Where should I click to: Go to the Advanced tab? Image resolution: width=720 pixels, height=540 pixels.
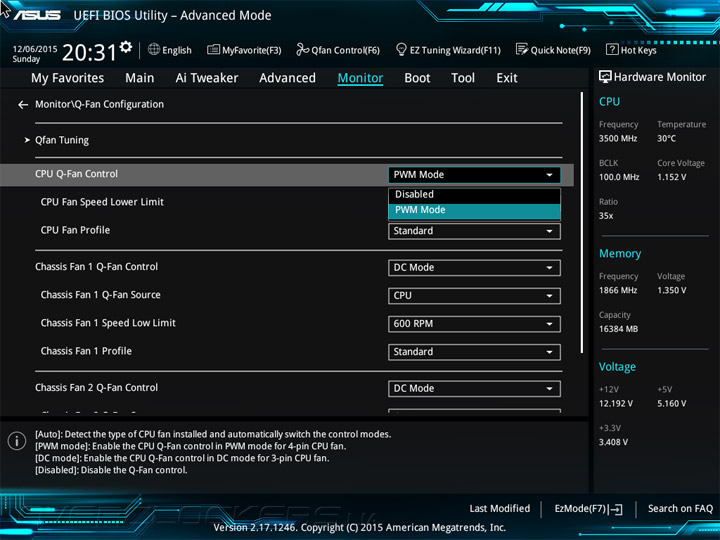pos(287,78)
